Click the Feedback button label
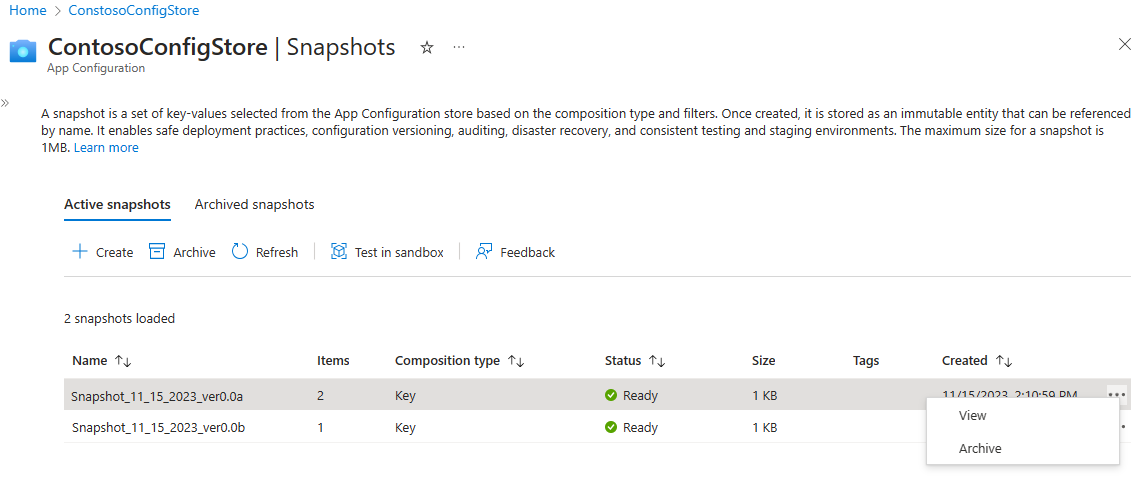This screenshot has height=501, width=1147. coord(527,252)
